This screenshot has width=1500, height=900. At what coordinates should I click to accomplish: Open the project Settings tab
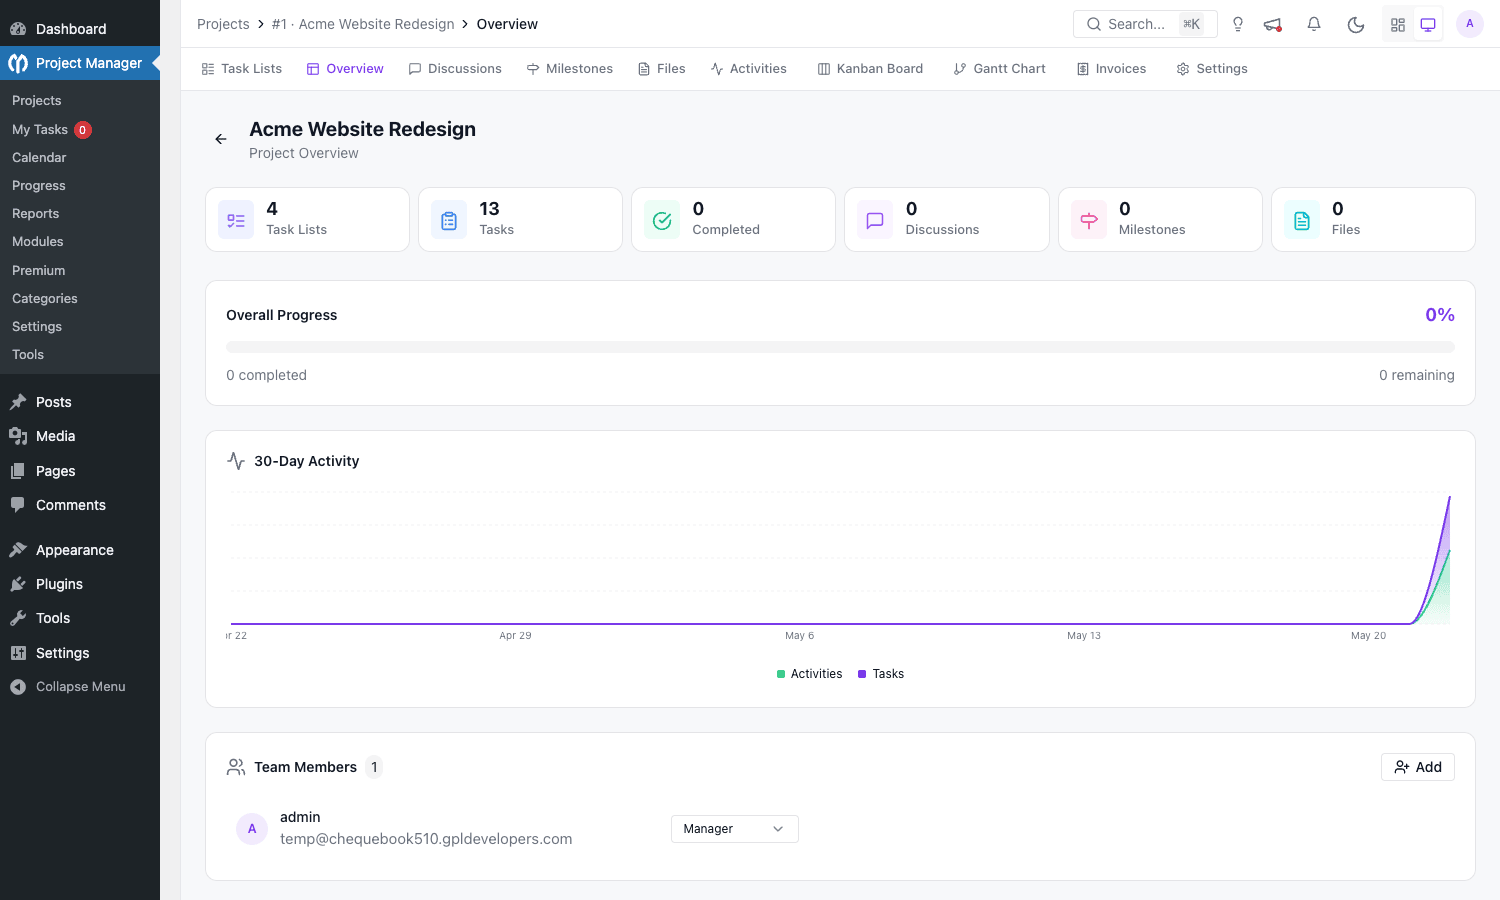pyautogui.click(x=1212, y=69)
